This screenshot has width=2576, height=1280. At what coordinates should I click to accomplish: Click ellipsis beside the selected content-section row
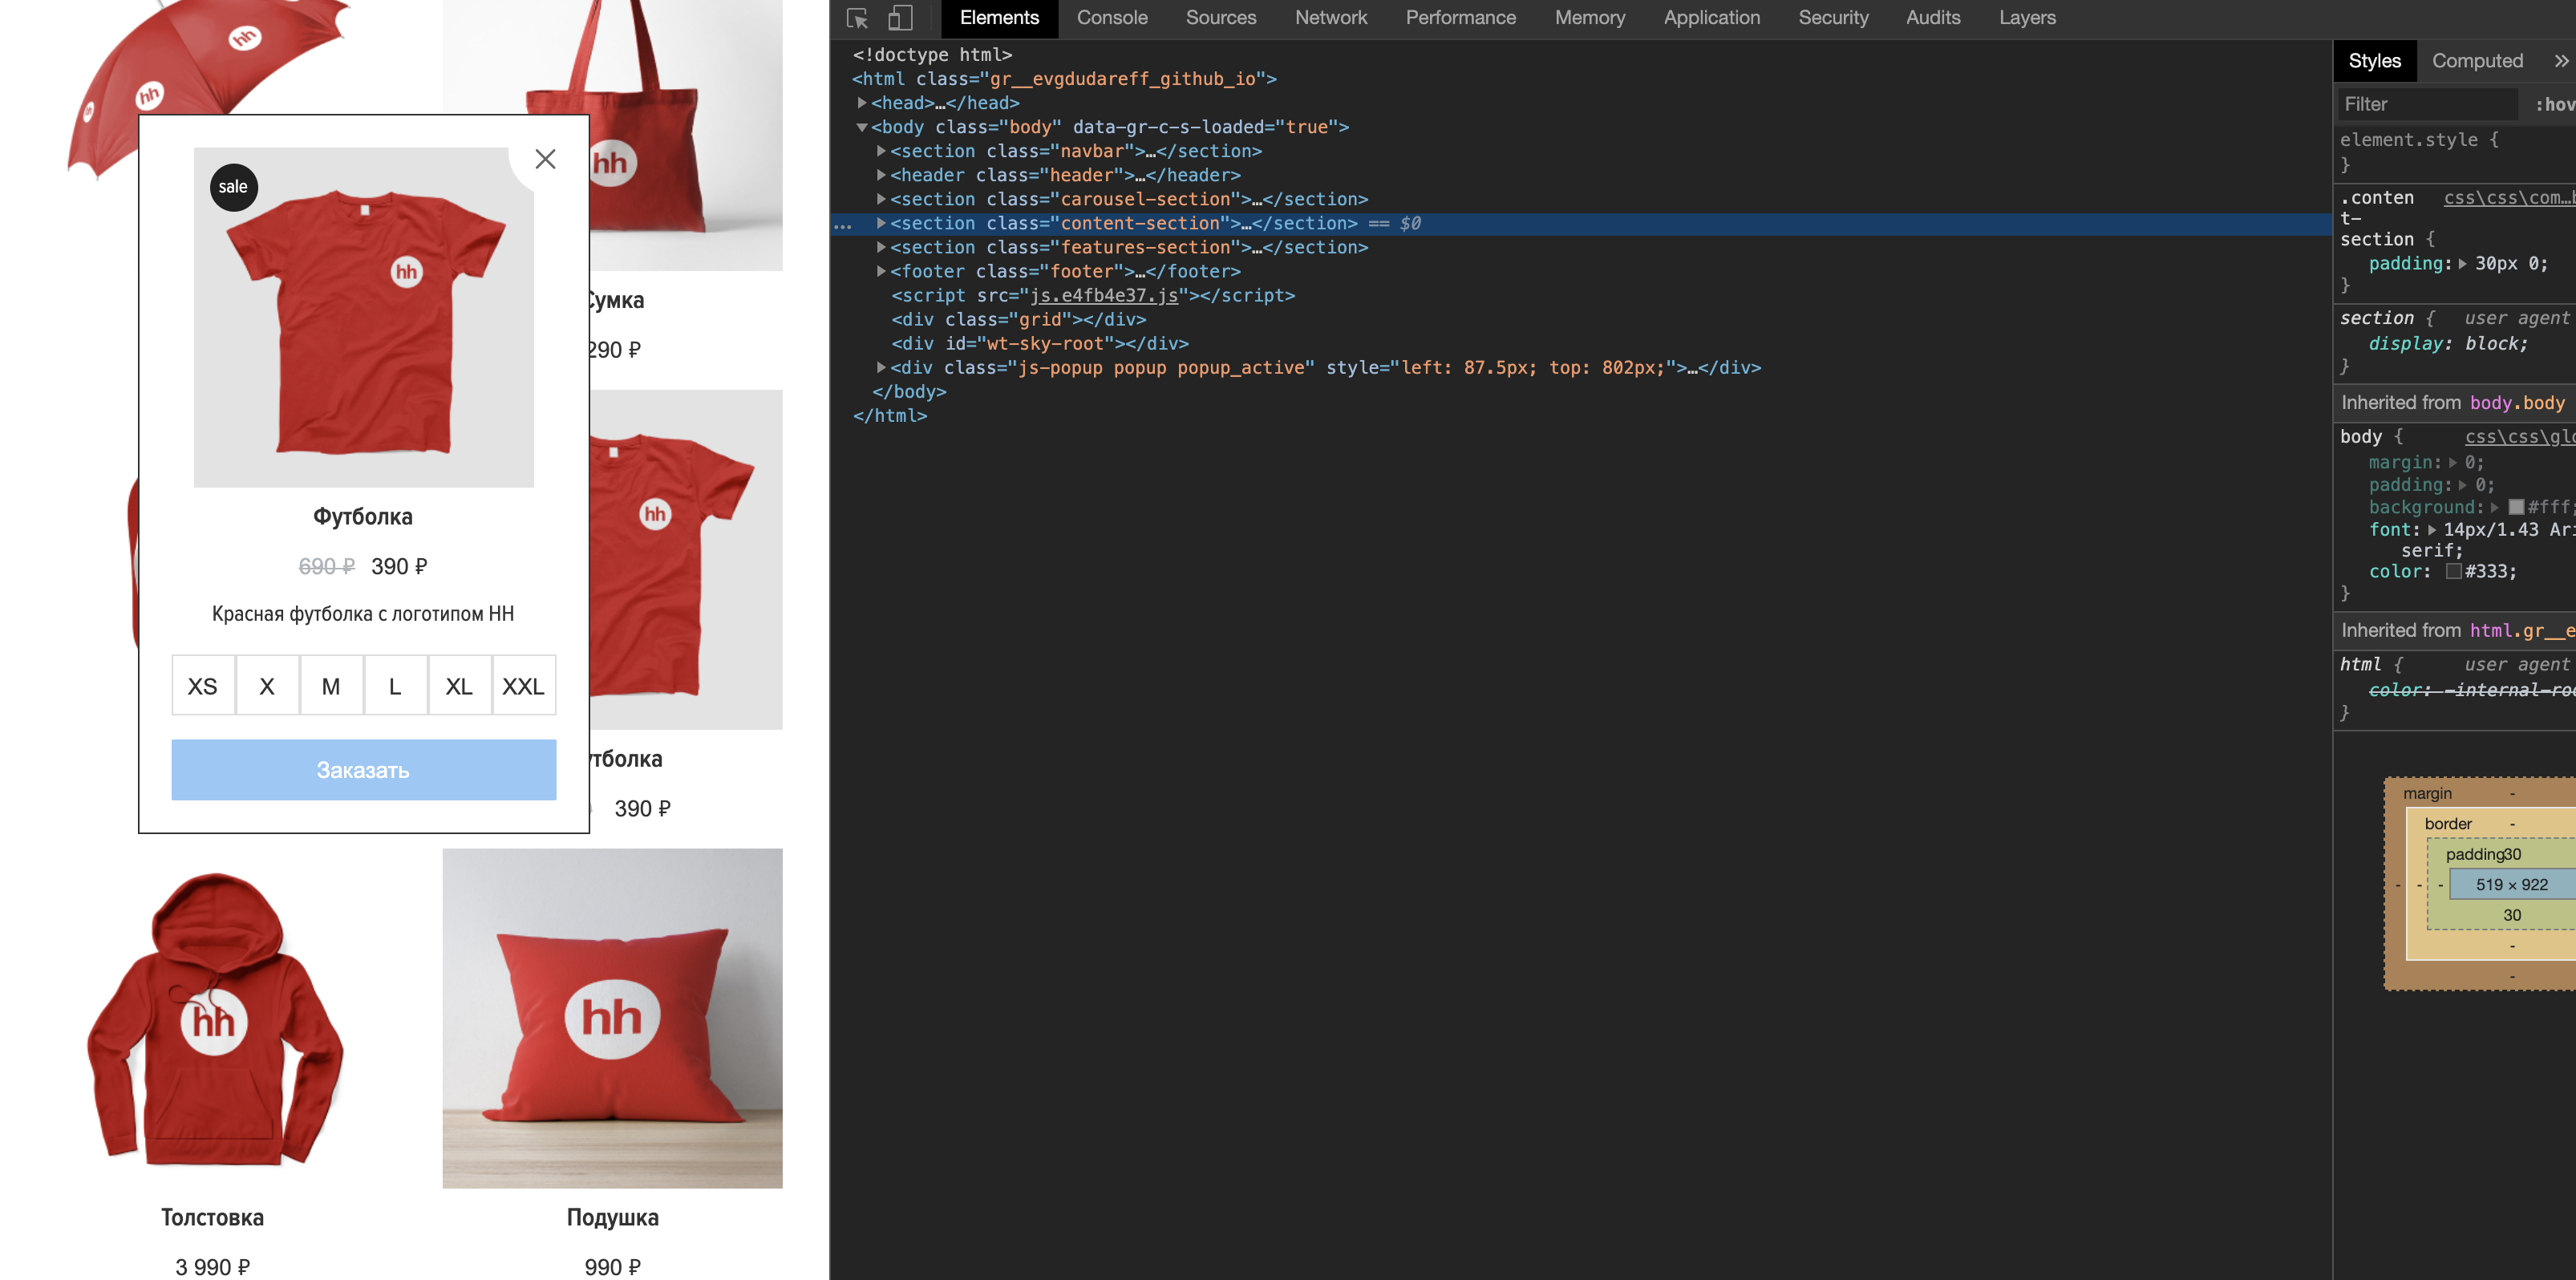tap(843, 225)
